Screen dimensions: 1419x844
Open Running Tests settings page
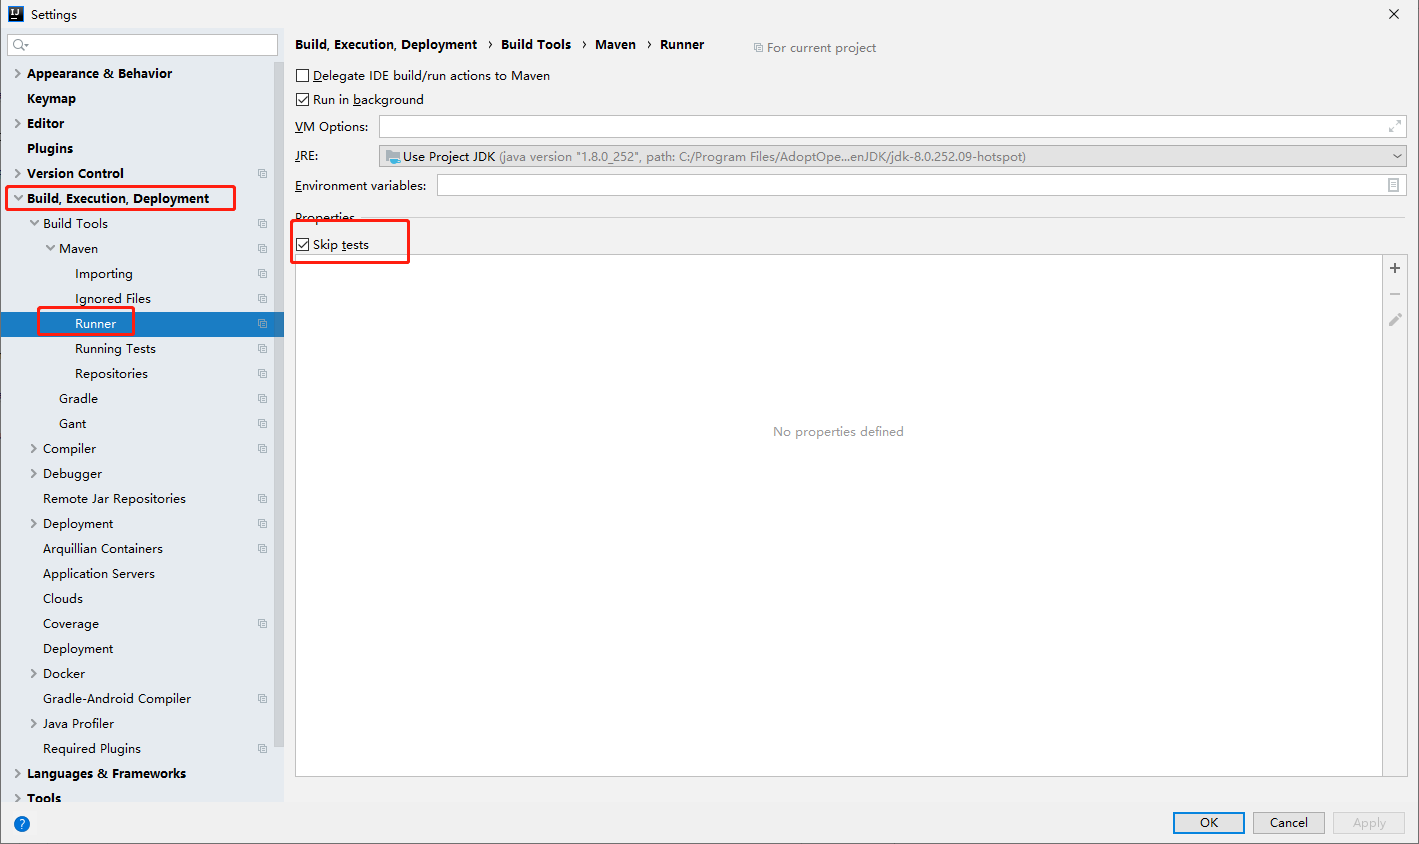[115, 349]
